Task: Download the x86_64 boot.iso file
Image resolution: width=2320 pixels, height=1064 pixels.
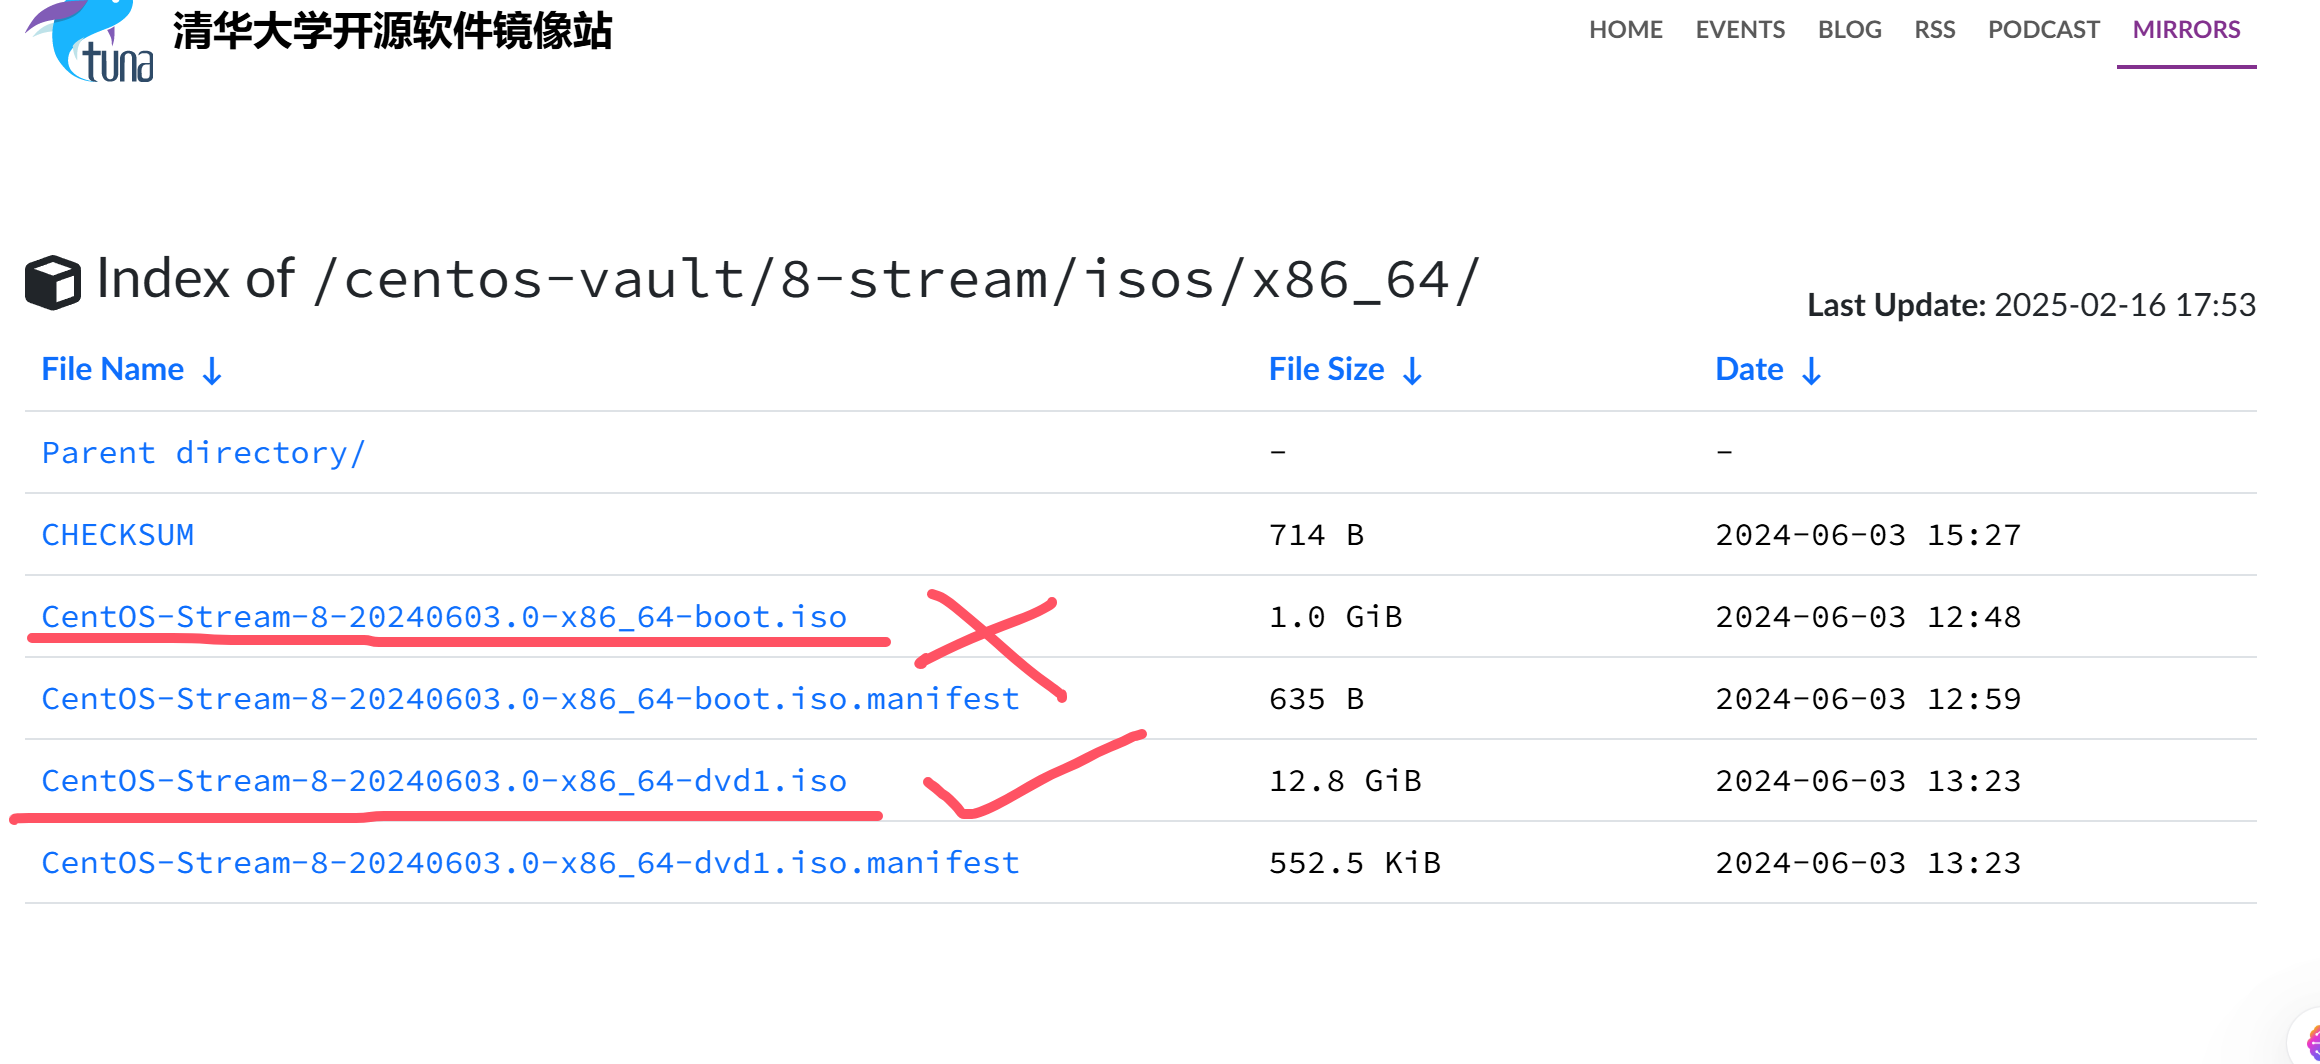Action: pos(444,617)
